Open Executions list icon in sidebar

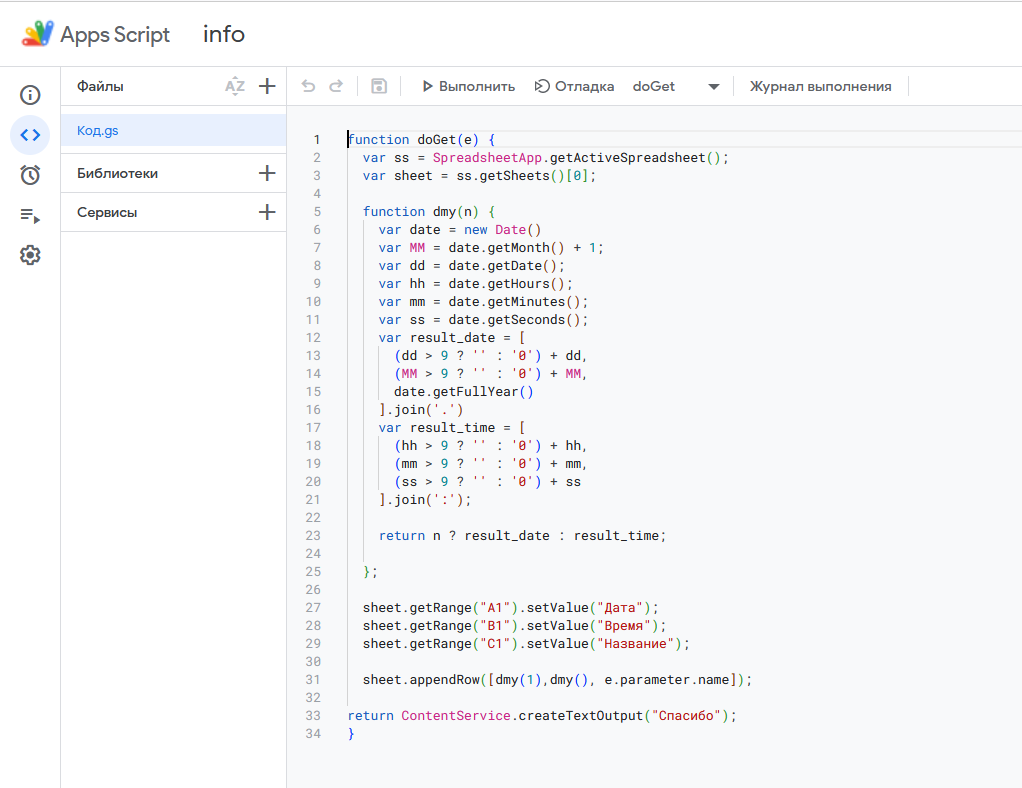click(x=30, y=215)
